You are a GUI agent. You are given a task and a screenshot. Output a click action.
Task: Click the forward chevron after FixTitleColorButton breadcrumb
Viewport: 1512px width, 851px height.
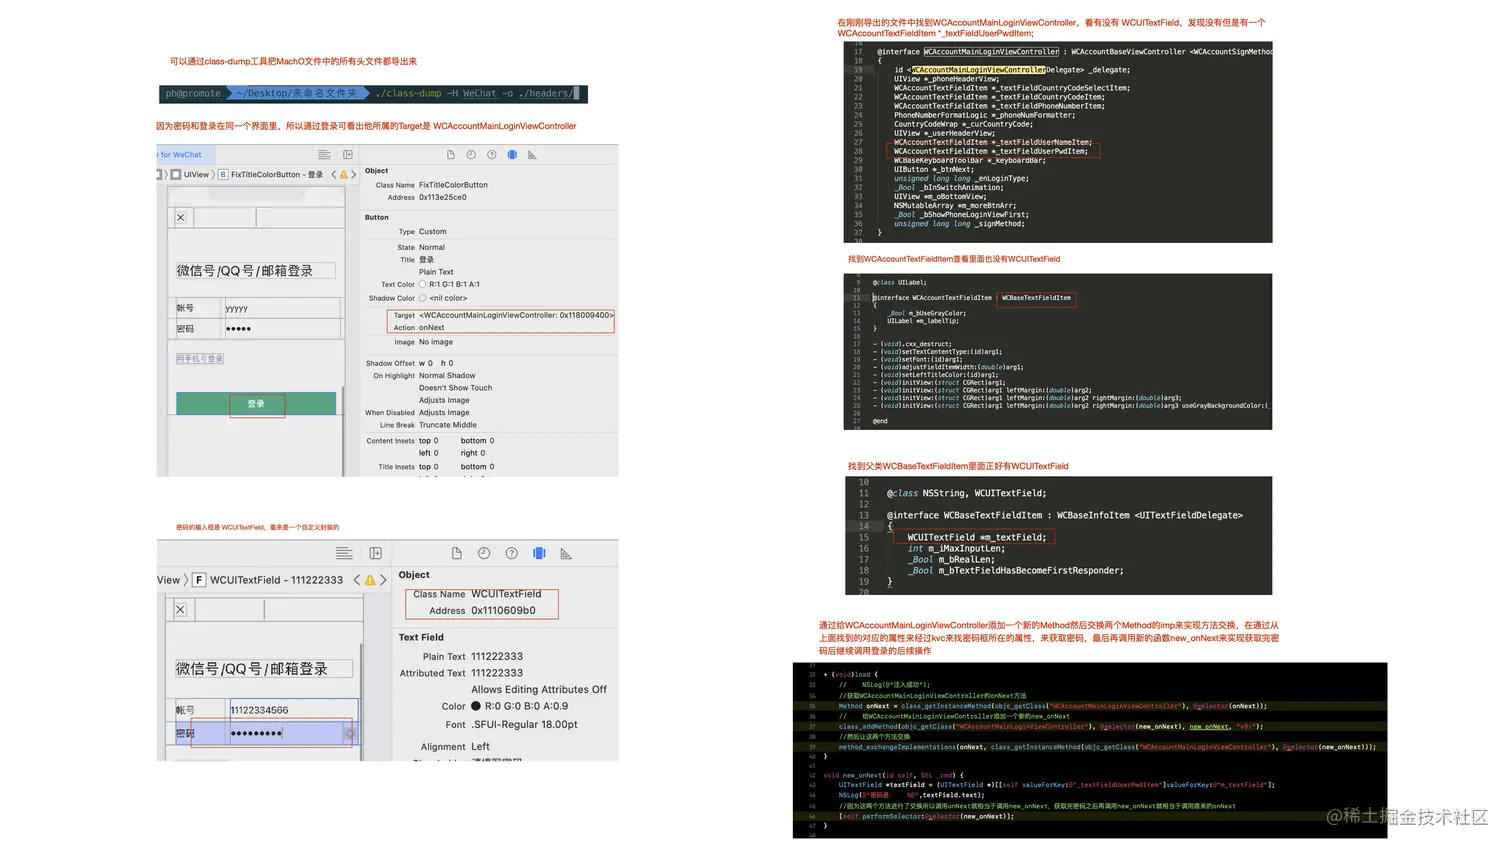point(354,174)
